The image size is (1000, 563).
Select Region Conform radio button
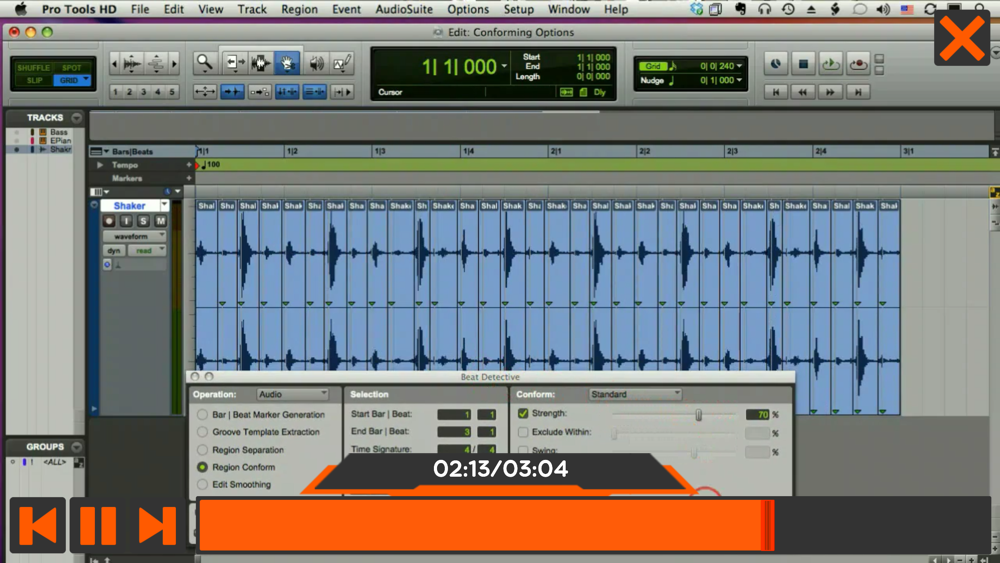click(x=202, y=467)
